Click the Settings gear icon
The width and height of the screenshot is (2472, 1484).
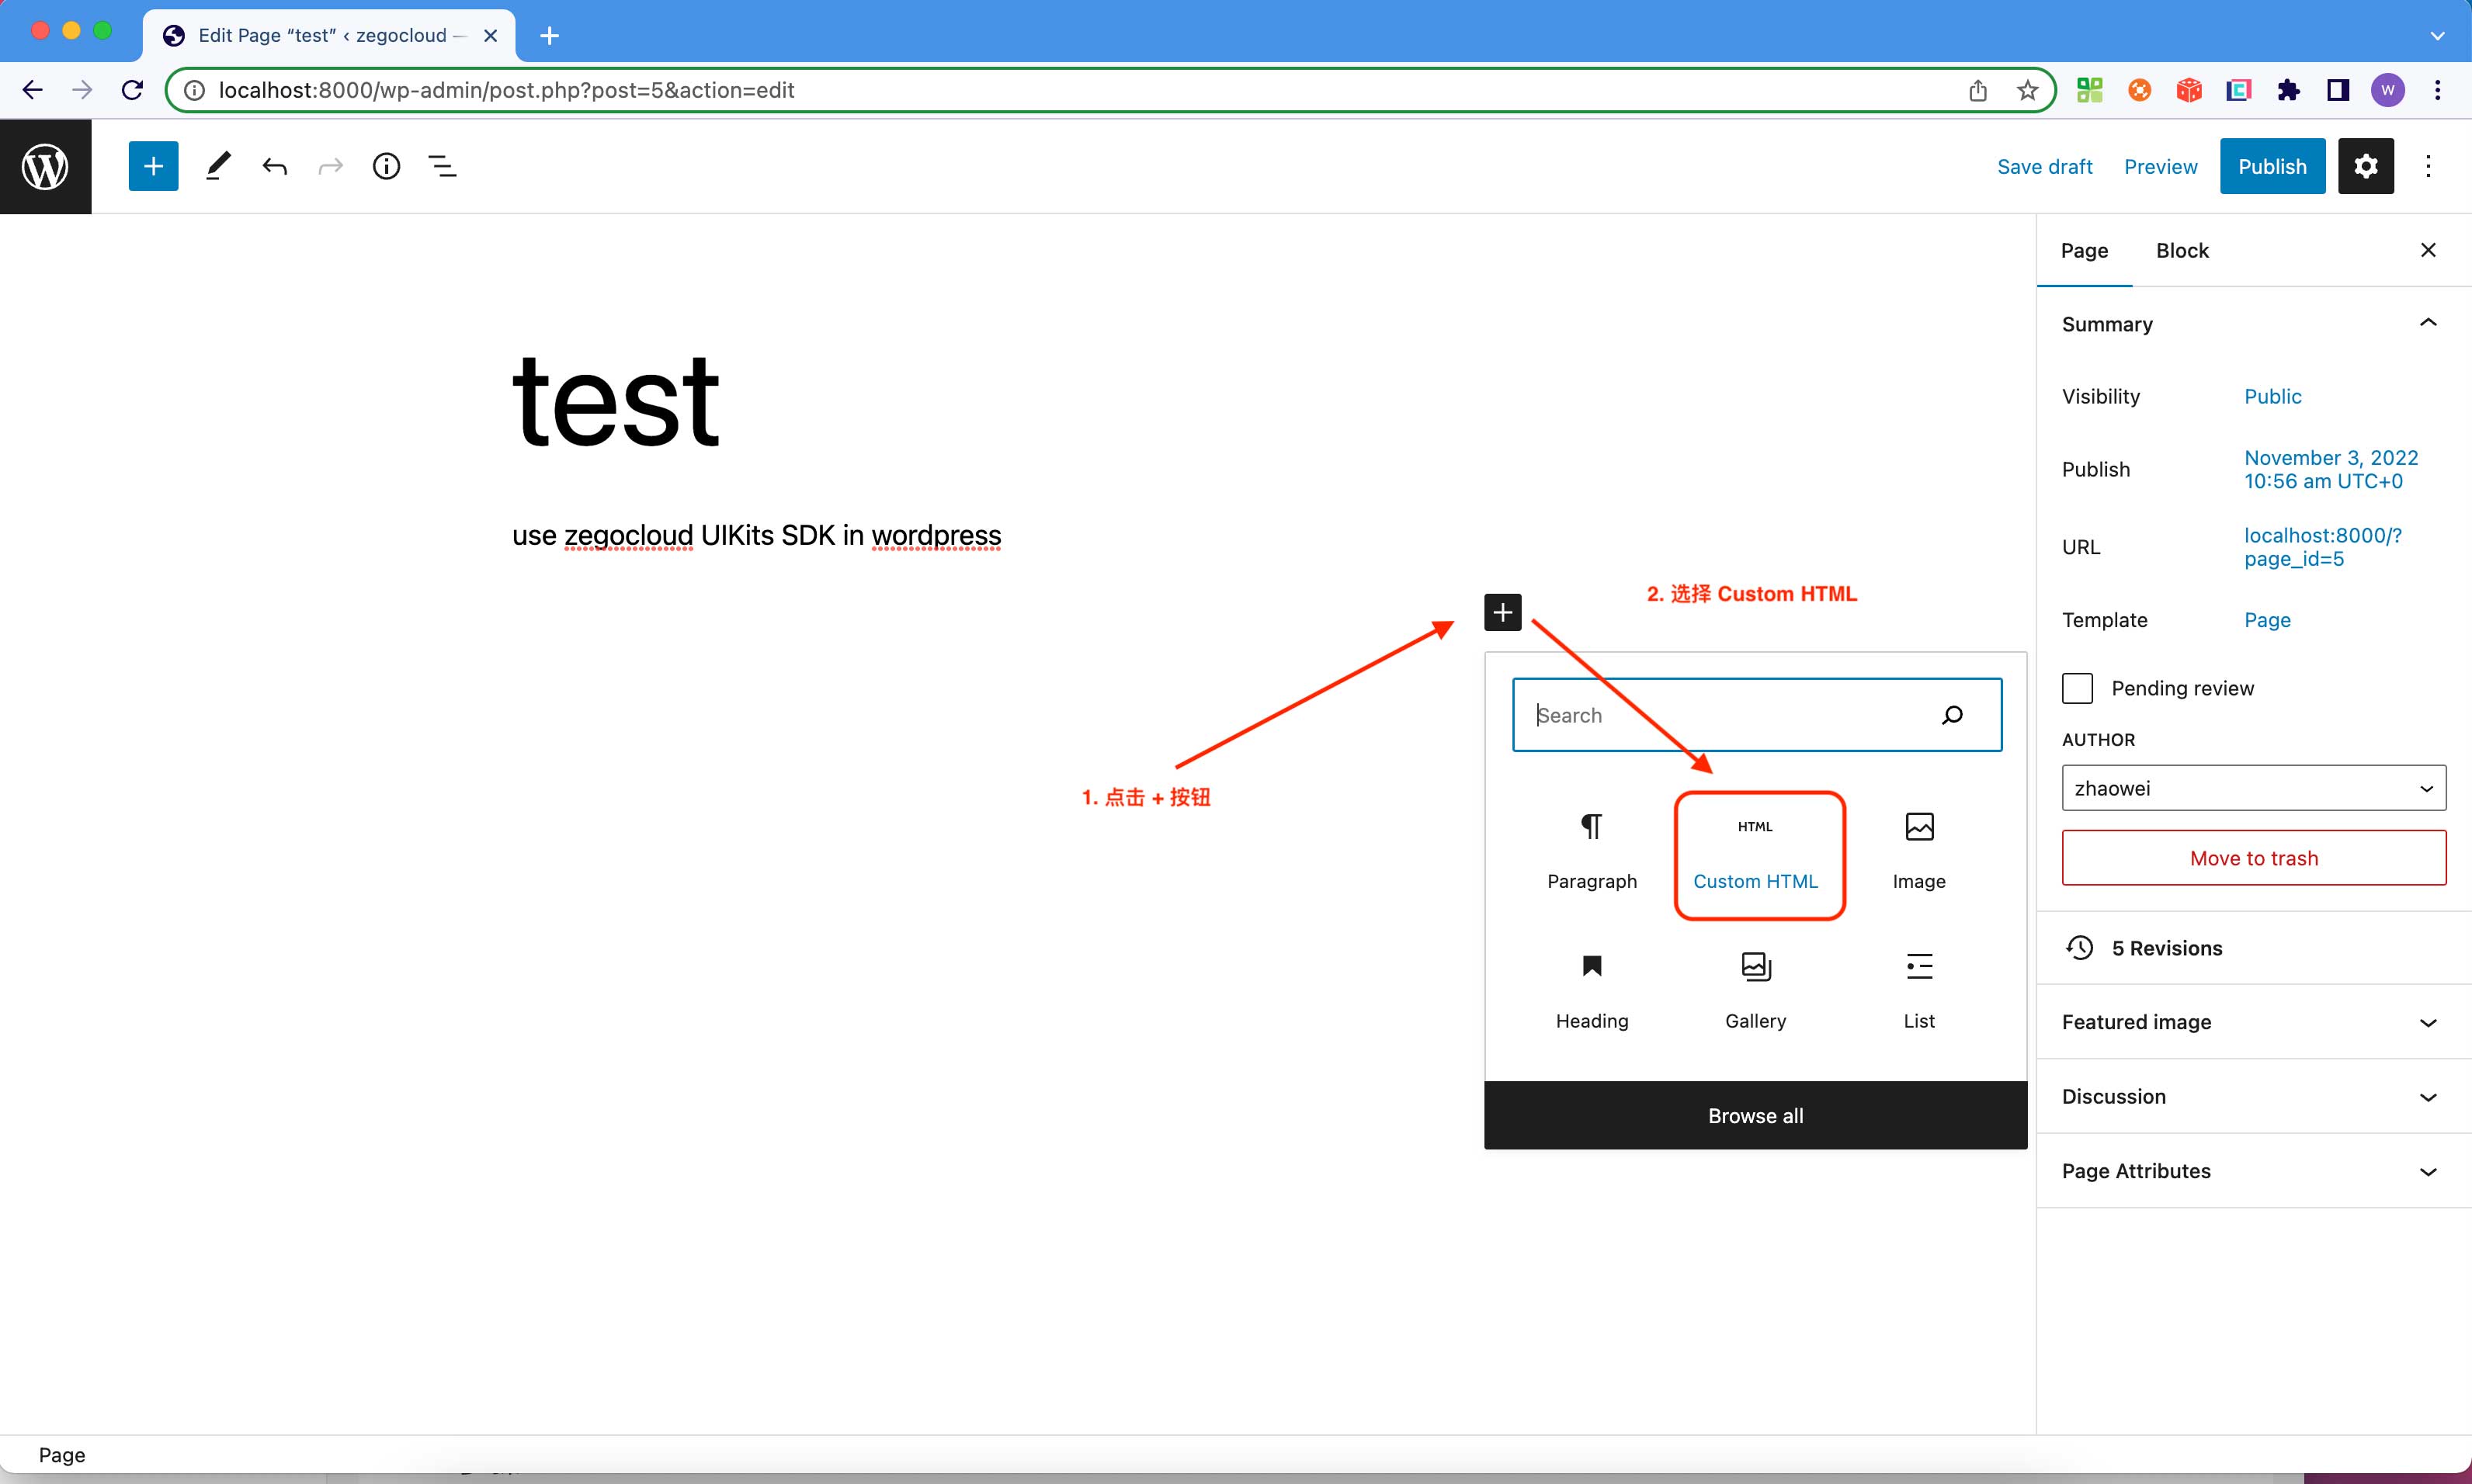pos(2366,166)
